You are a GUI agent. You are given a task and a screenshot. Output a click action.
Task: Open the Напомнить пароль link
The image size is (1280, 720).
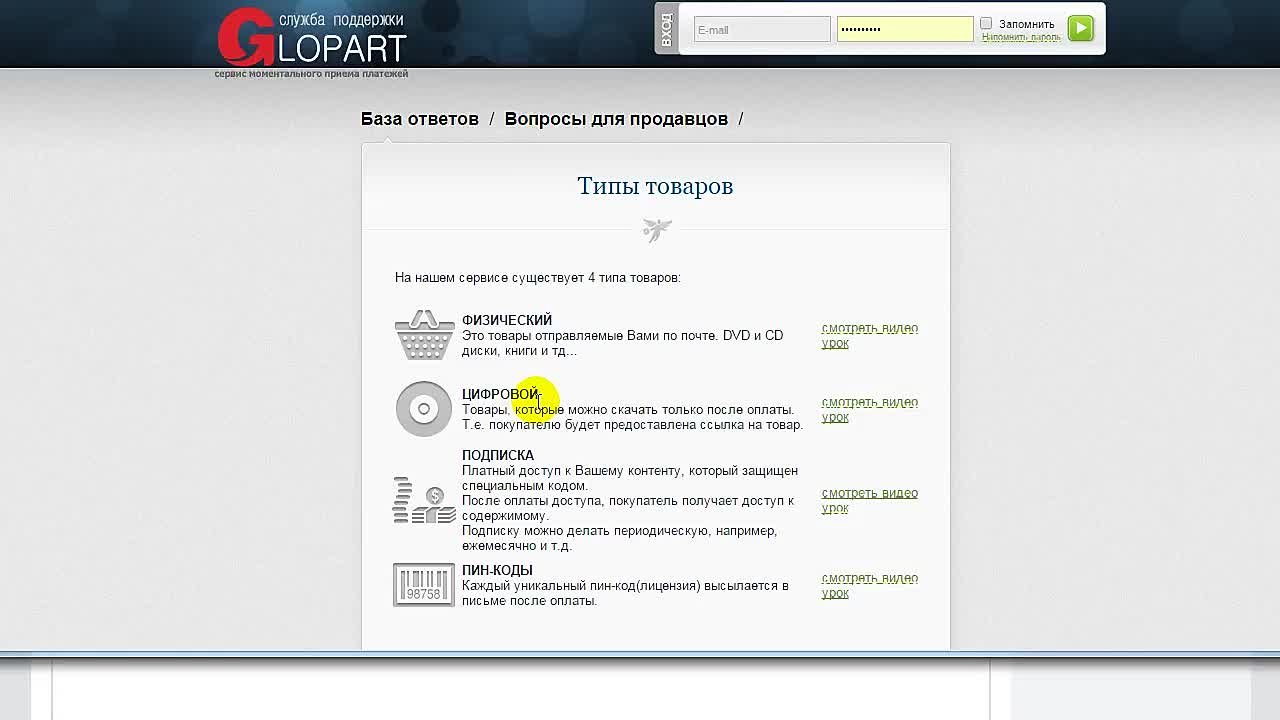point(1021,37)
